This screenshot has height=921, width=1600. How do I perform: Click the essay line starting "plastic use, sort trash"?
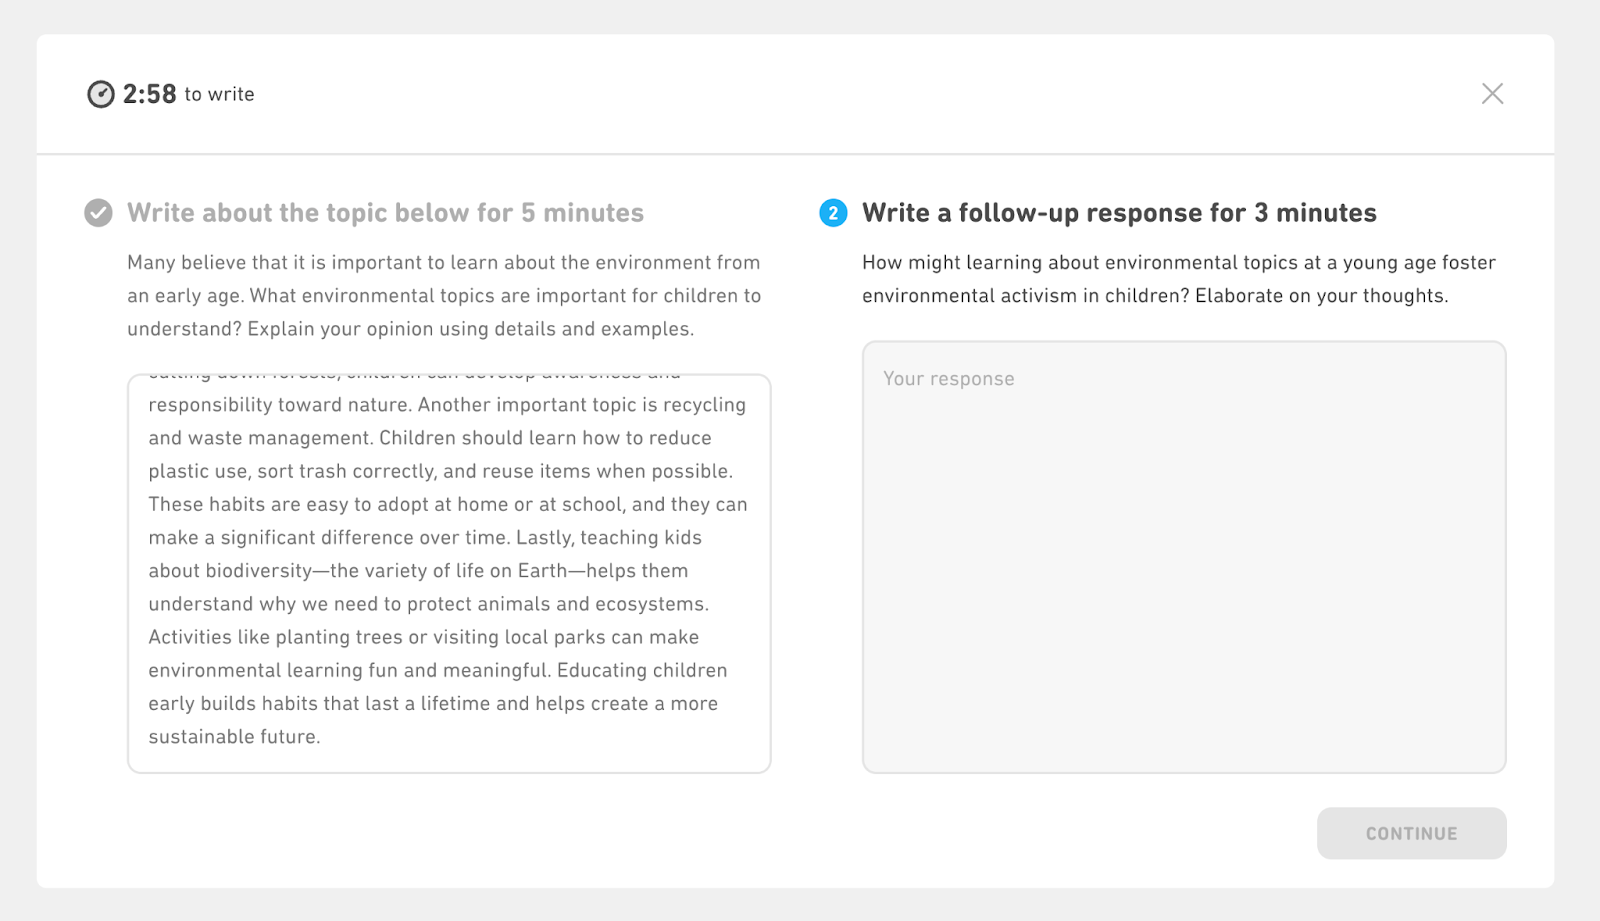(x=440, y=471)
